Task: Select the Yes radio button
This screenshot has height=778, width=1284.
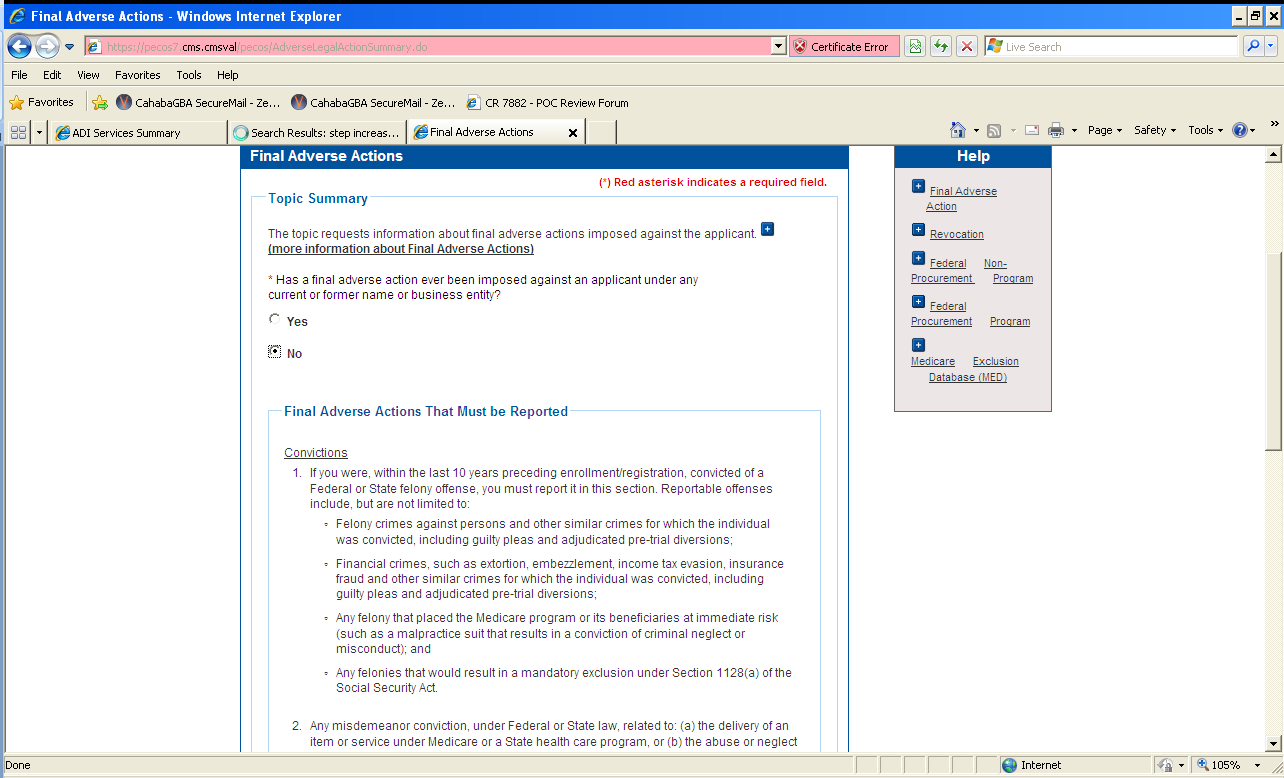Action: click(x=275, y=320)
